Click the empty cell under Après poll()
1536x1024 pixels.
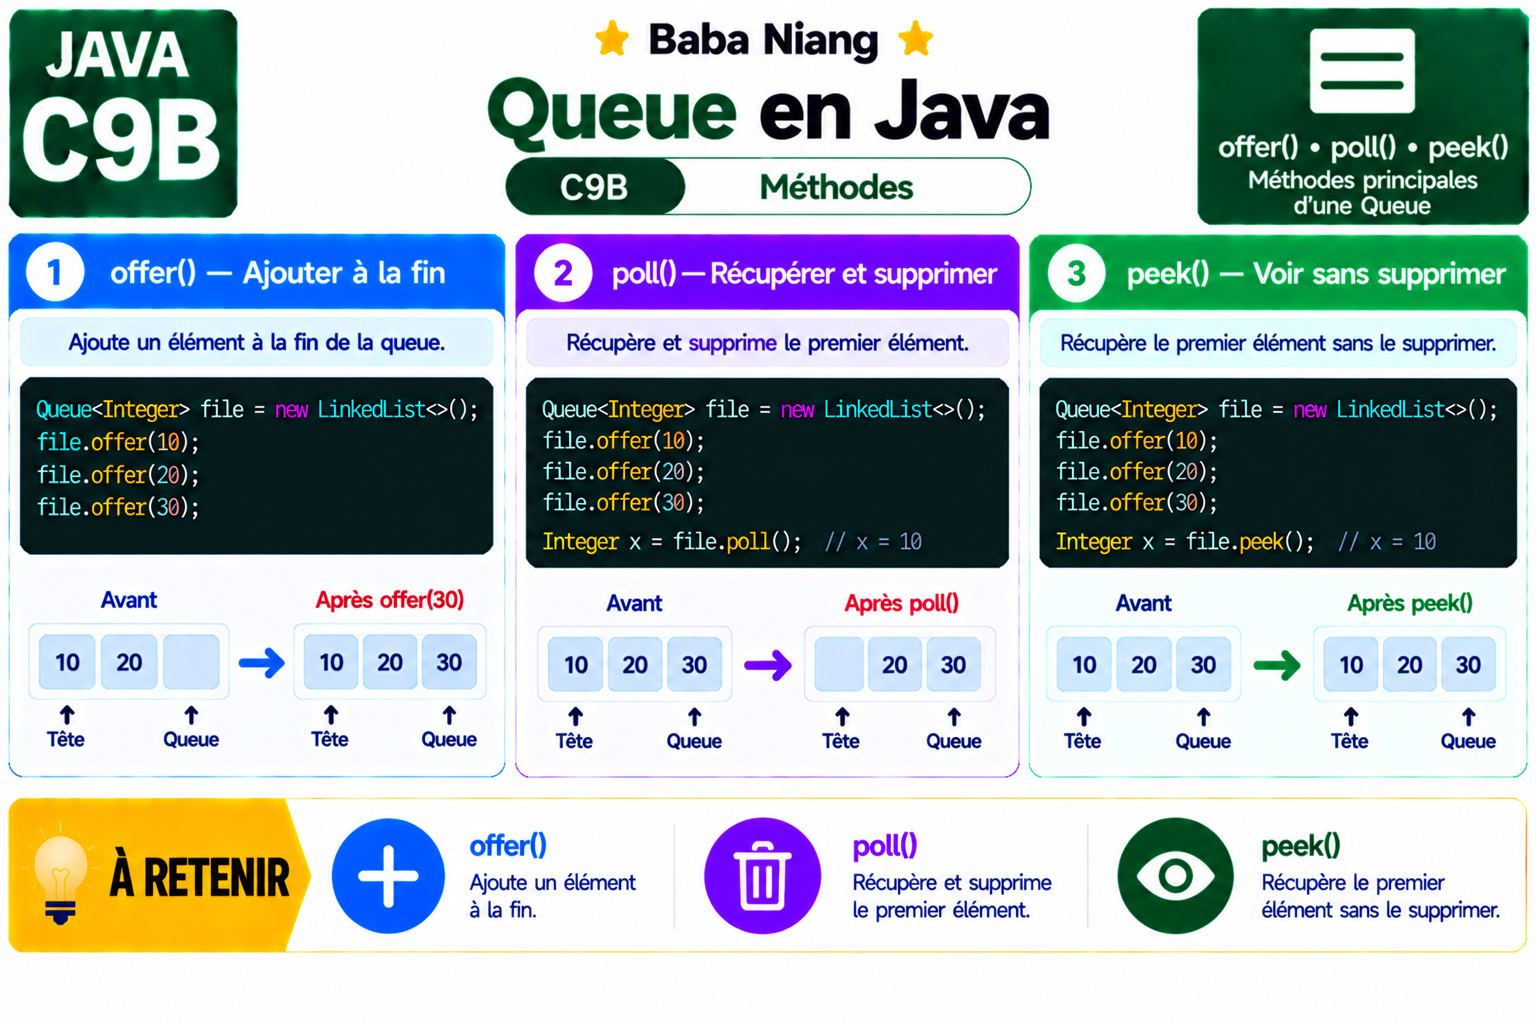point(839,665)
